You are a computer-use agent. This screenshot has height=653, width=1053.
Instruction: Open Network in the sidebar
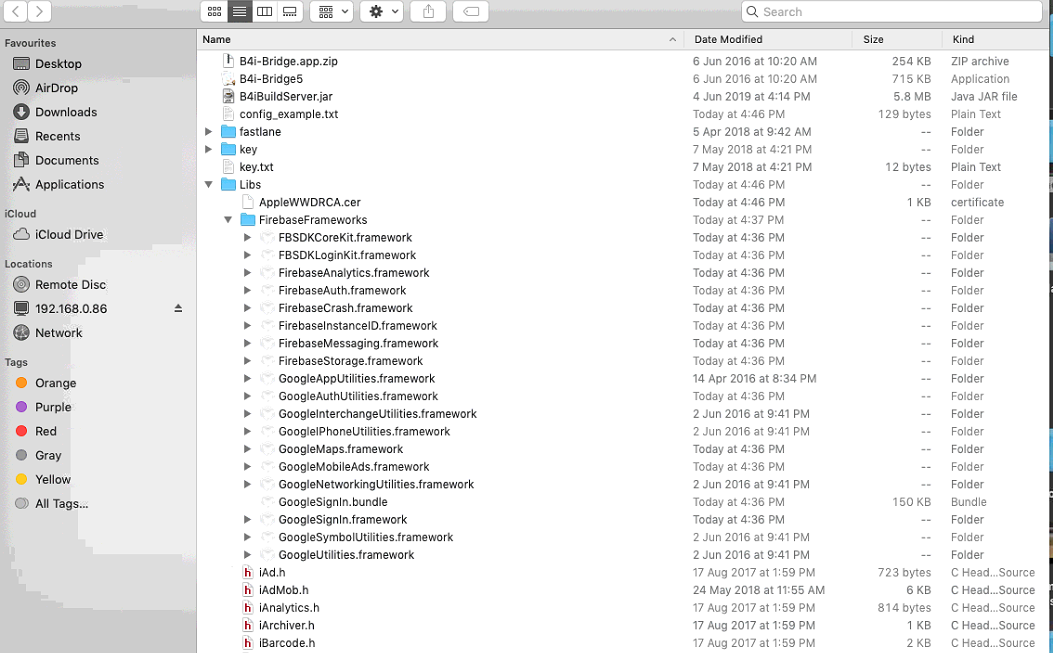point(58,333)
